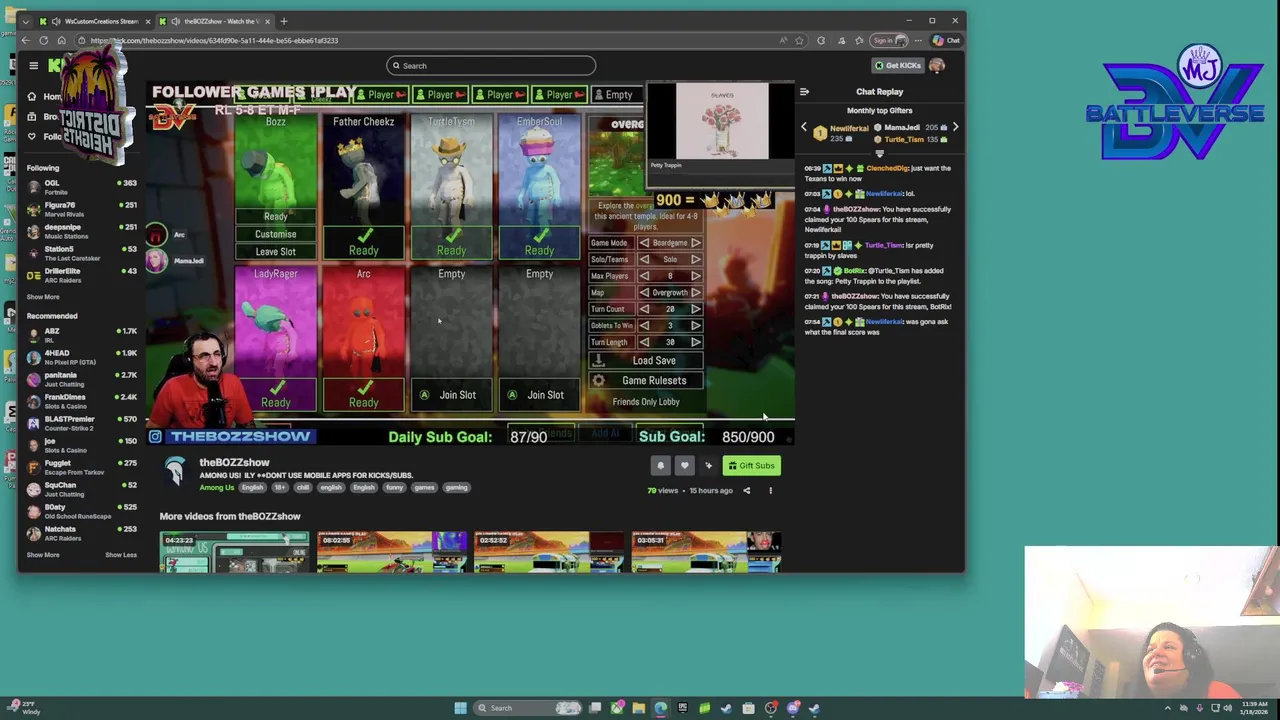Open Natchats recommended channel
This screenshot has height=720, width=1280.
(82, 533)
